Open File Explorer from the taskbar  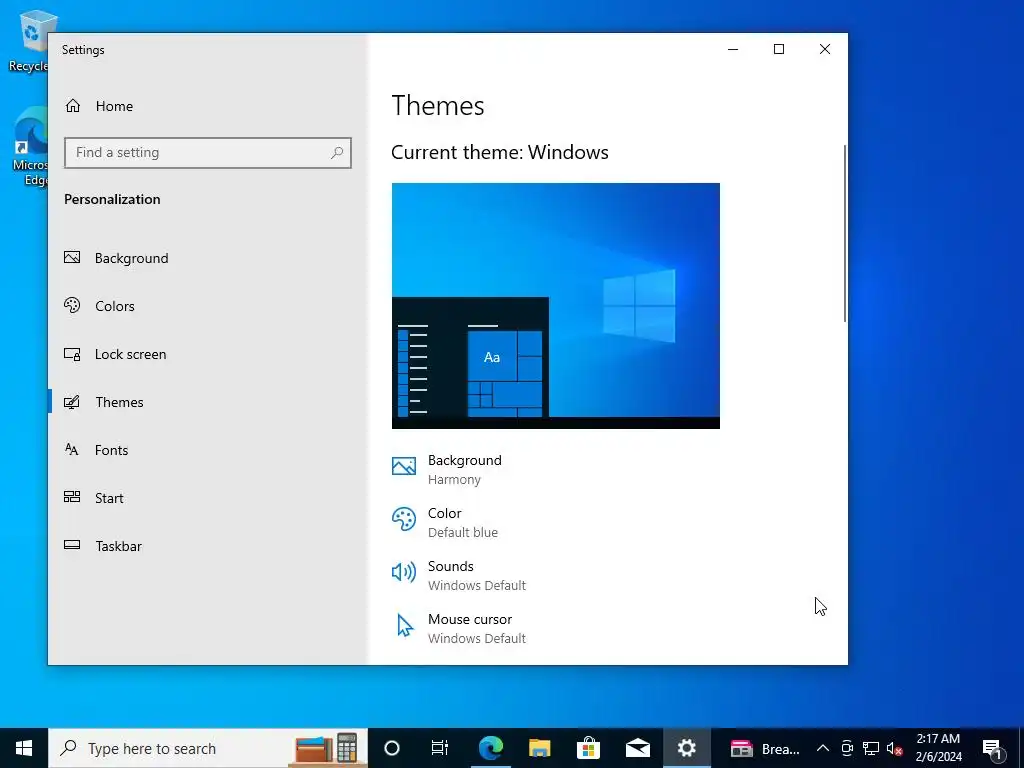coord(539,748)
